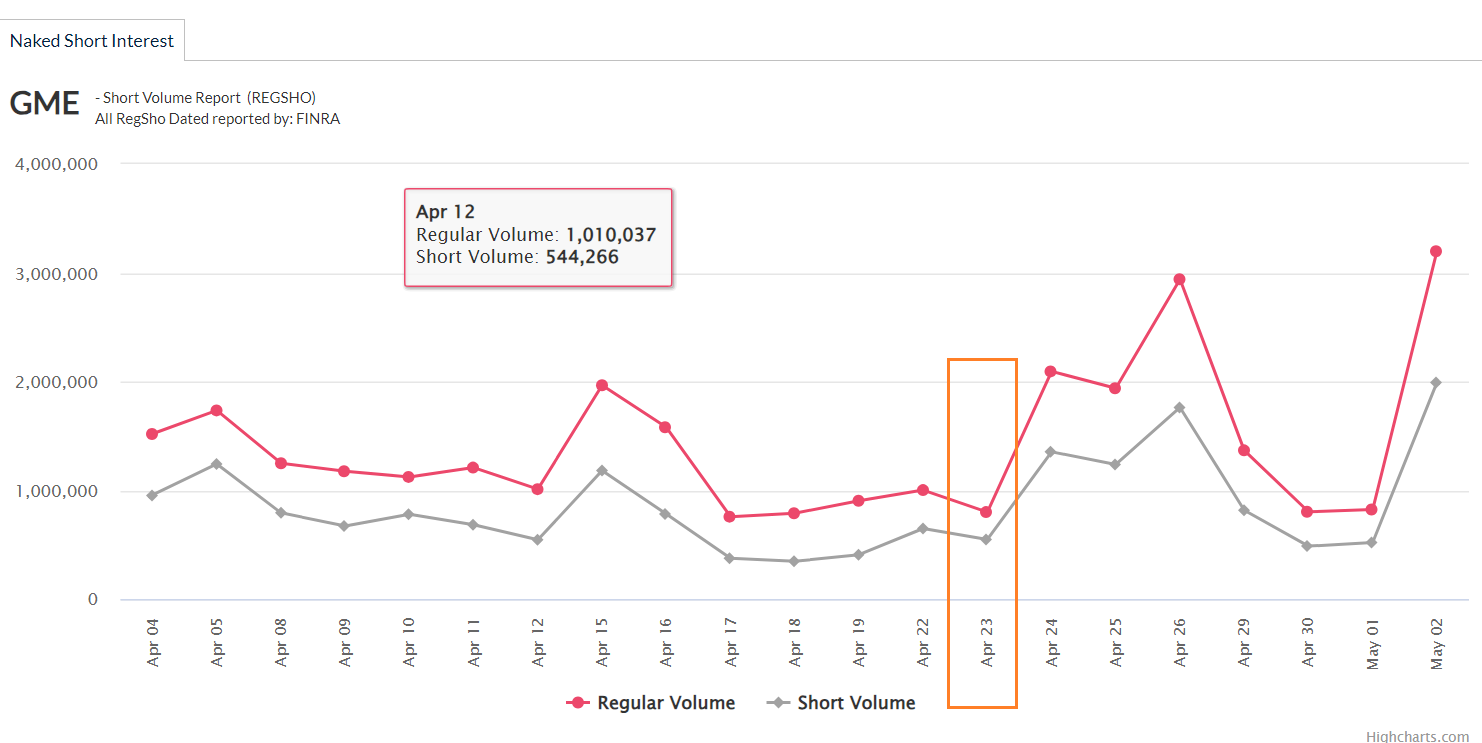The image size is (1482, 743).
Task: Click Regular Volume point for Apr 23
Action: 986,512
